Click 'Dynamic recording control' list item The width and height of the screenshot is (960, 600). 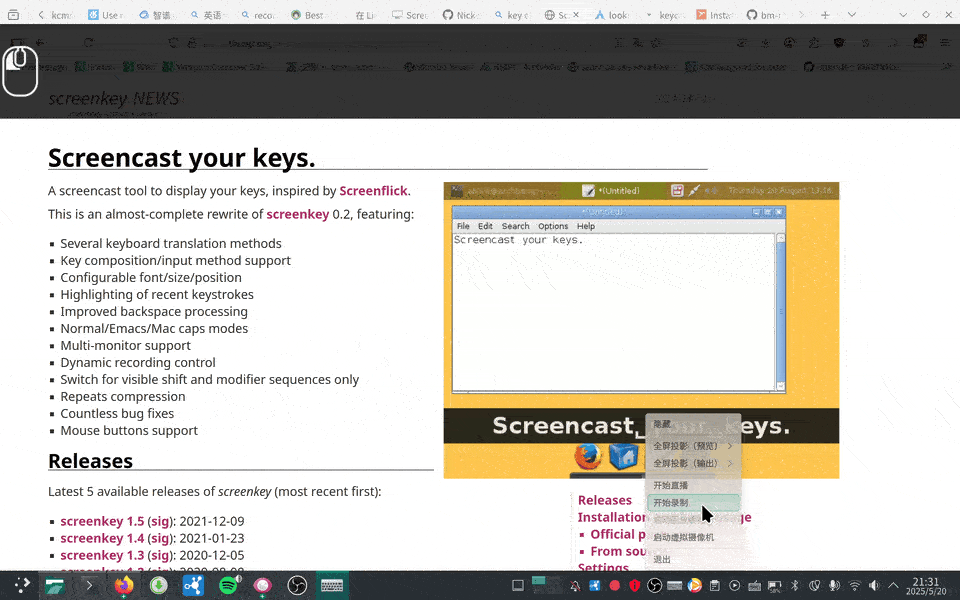tap(138, 363)
